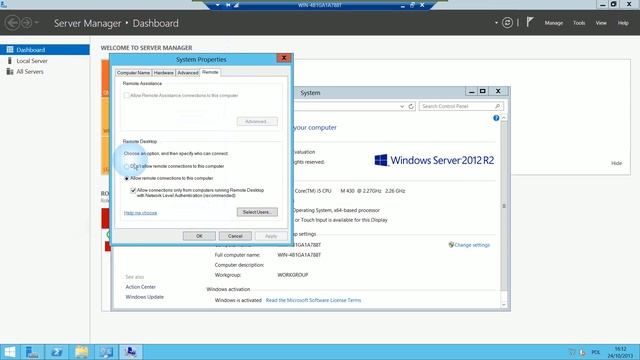
Task: Pin the remote session connection bar
Action: (x=228, y=5)
